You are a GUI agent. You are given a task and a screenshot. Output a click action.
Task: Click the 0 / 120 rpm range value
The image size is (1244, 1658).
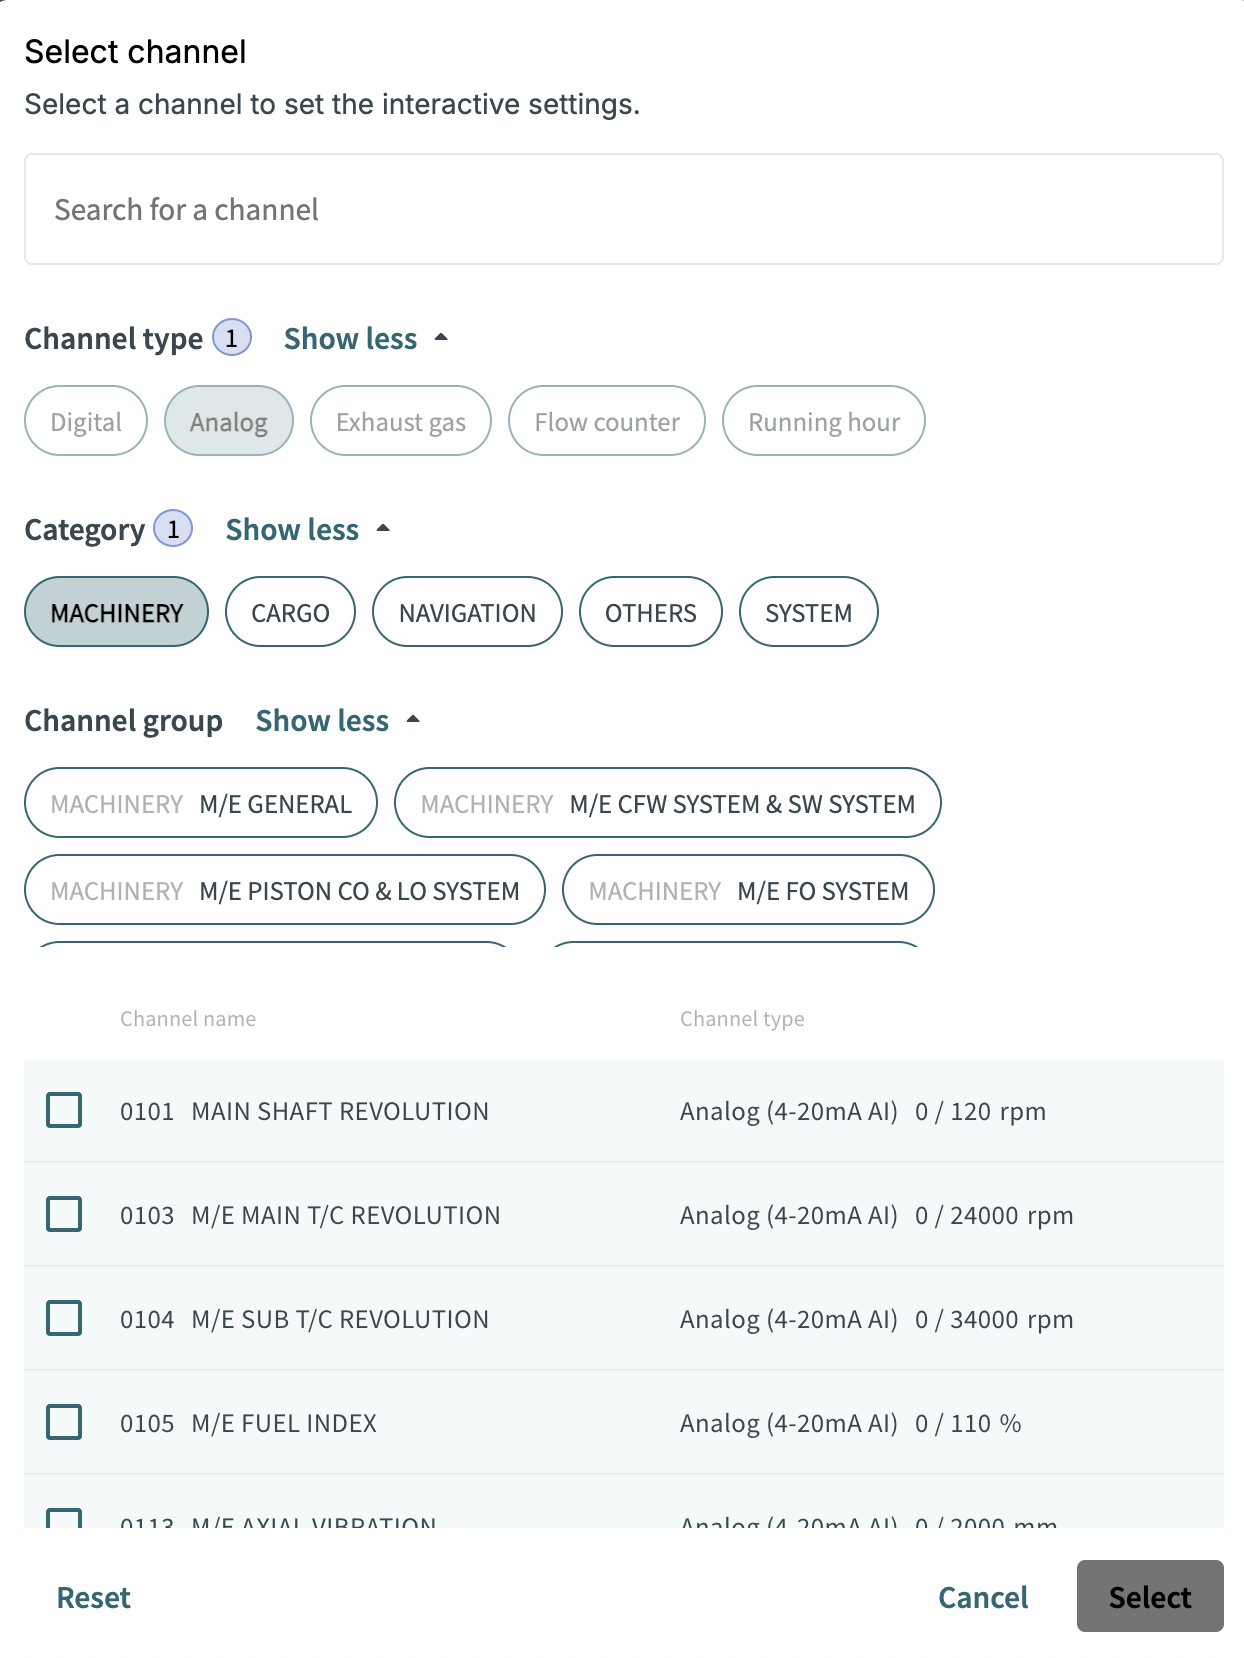980,1111
